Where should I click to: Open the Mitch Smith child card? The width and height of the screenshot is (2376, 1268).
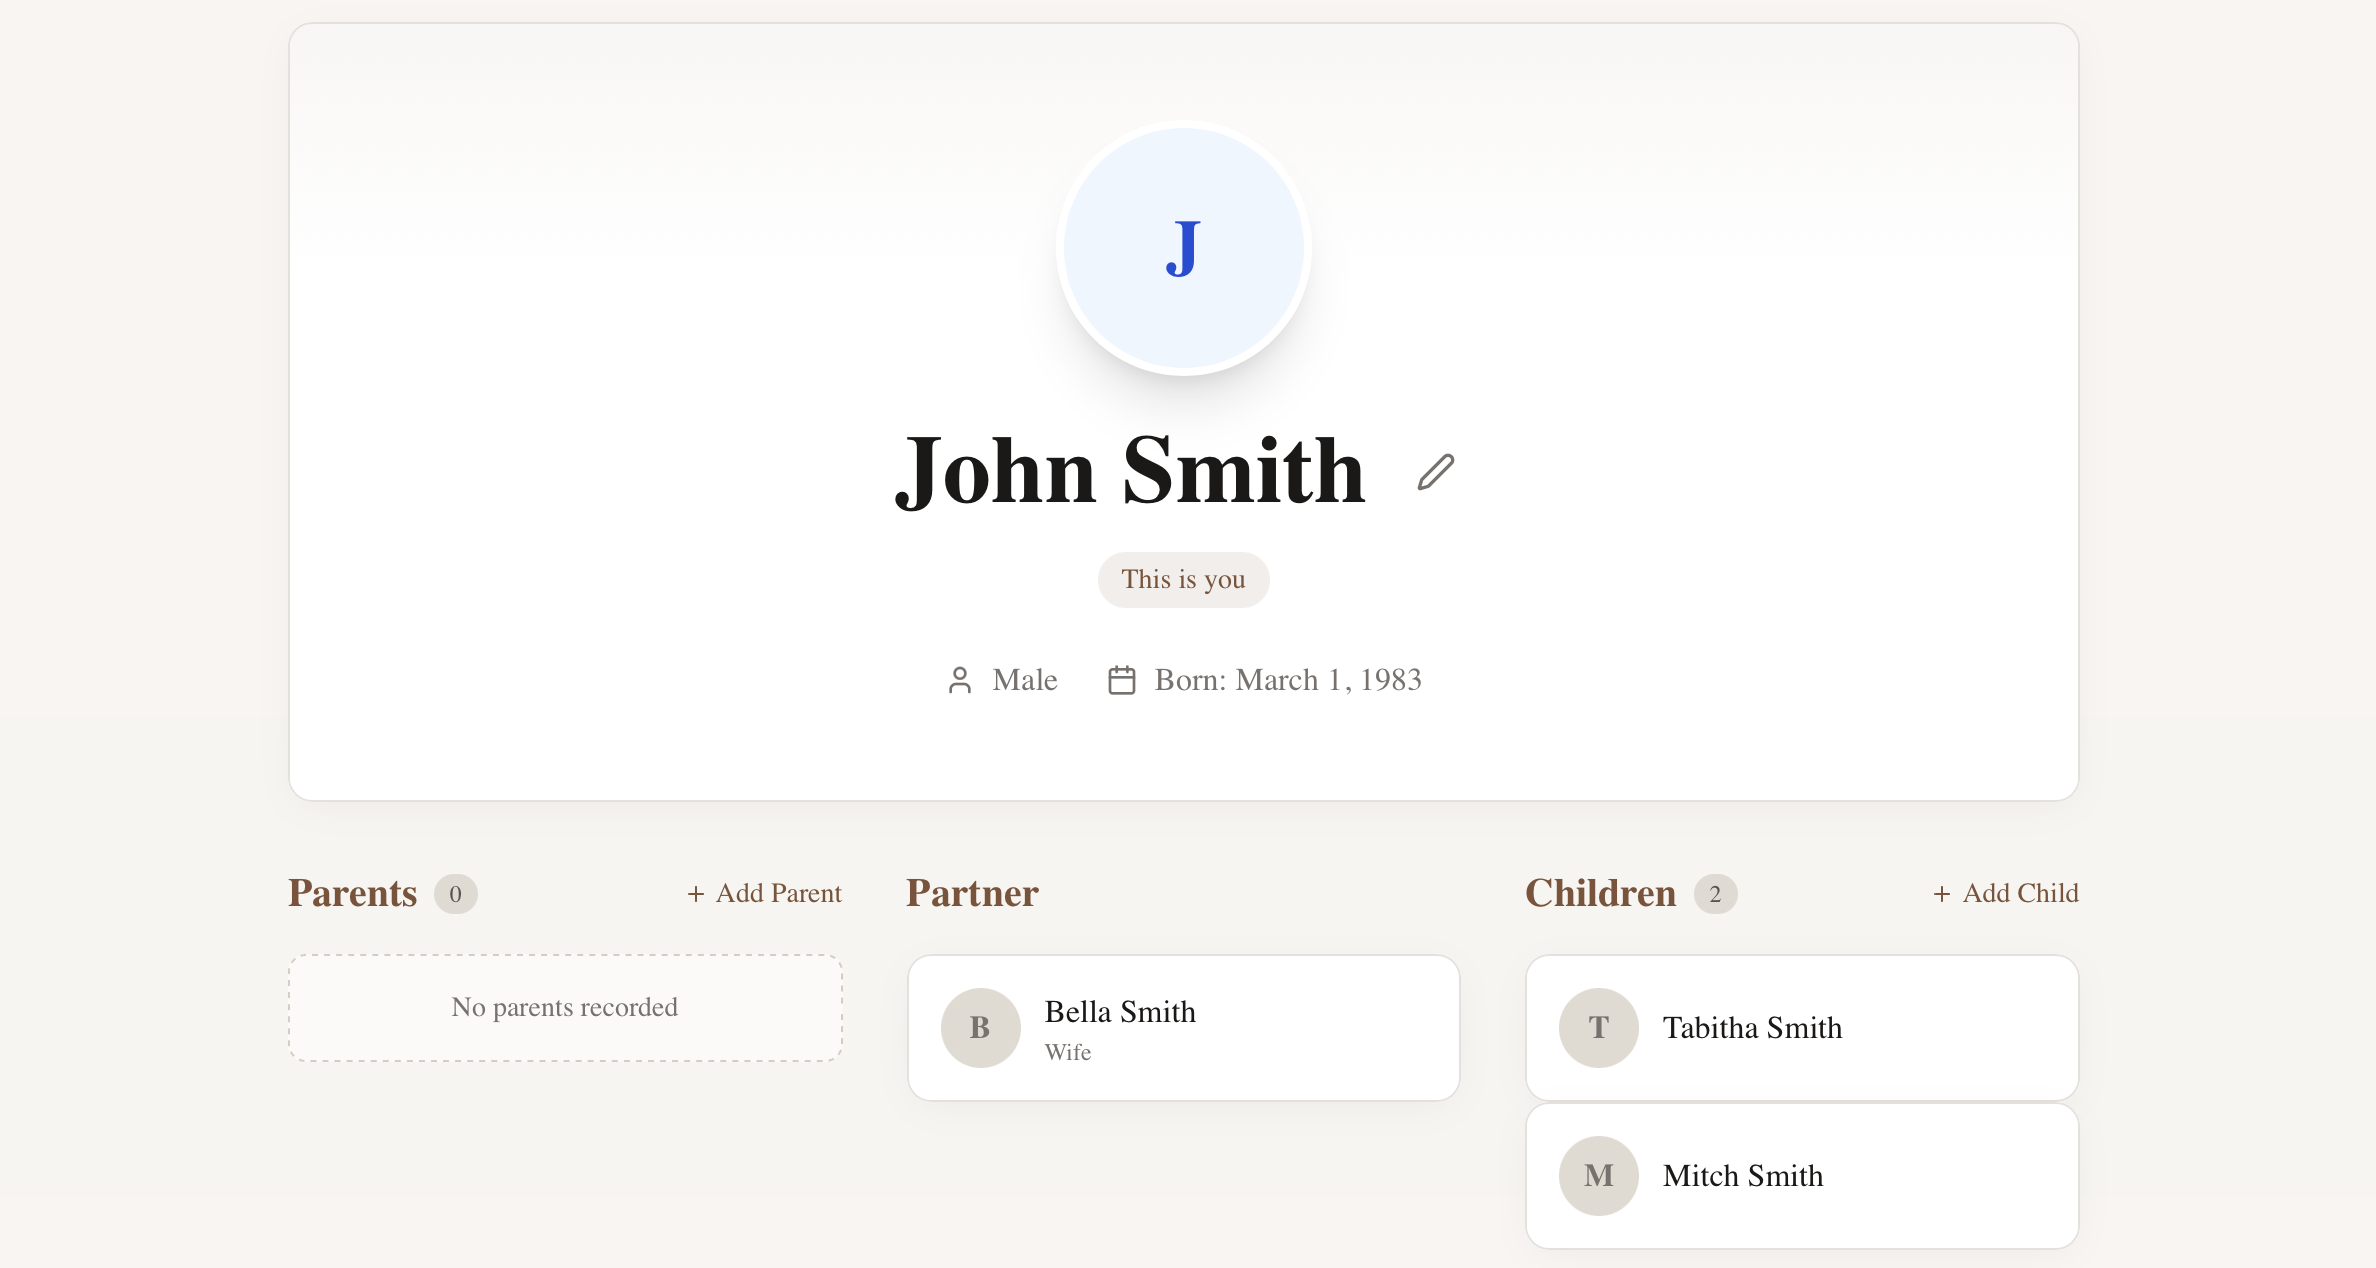point(1801,1176)
